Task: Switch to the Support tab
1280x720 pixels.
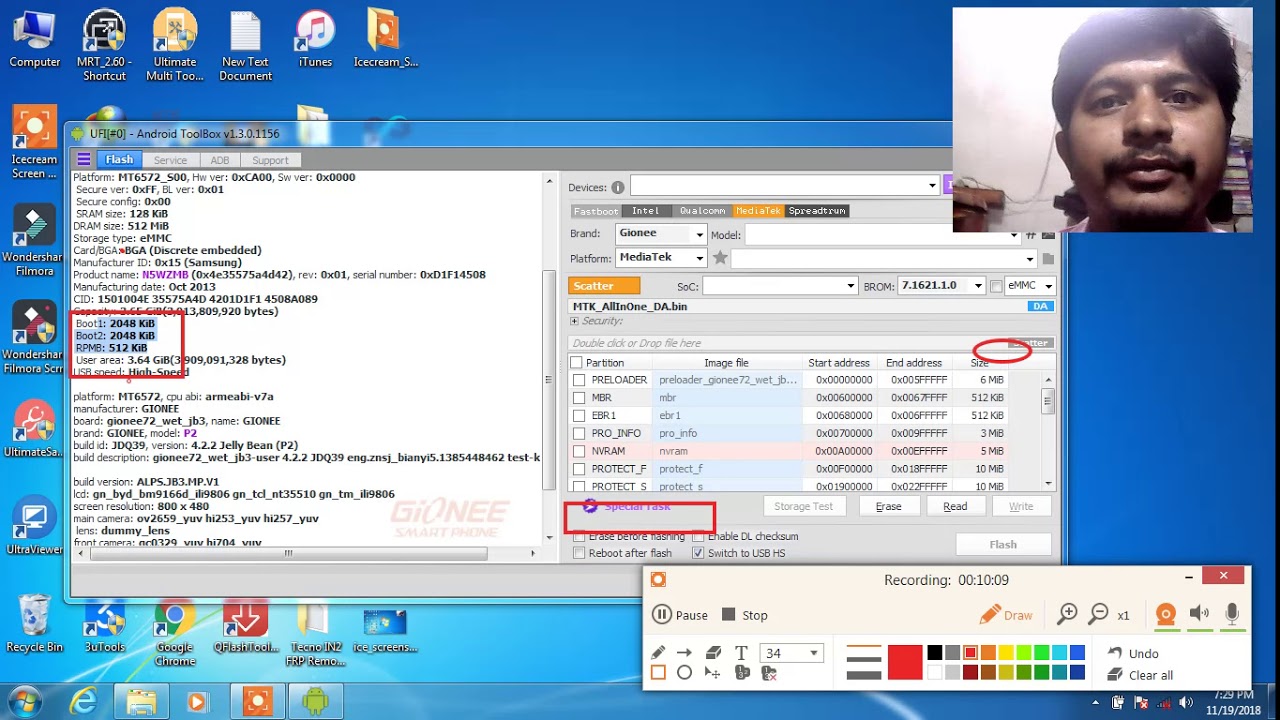Action: [x=270, y=160]
